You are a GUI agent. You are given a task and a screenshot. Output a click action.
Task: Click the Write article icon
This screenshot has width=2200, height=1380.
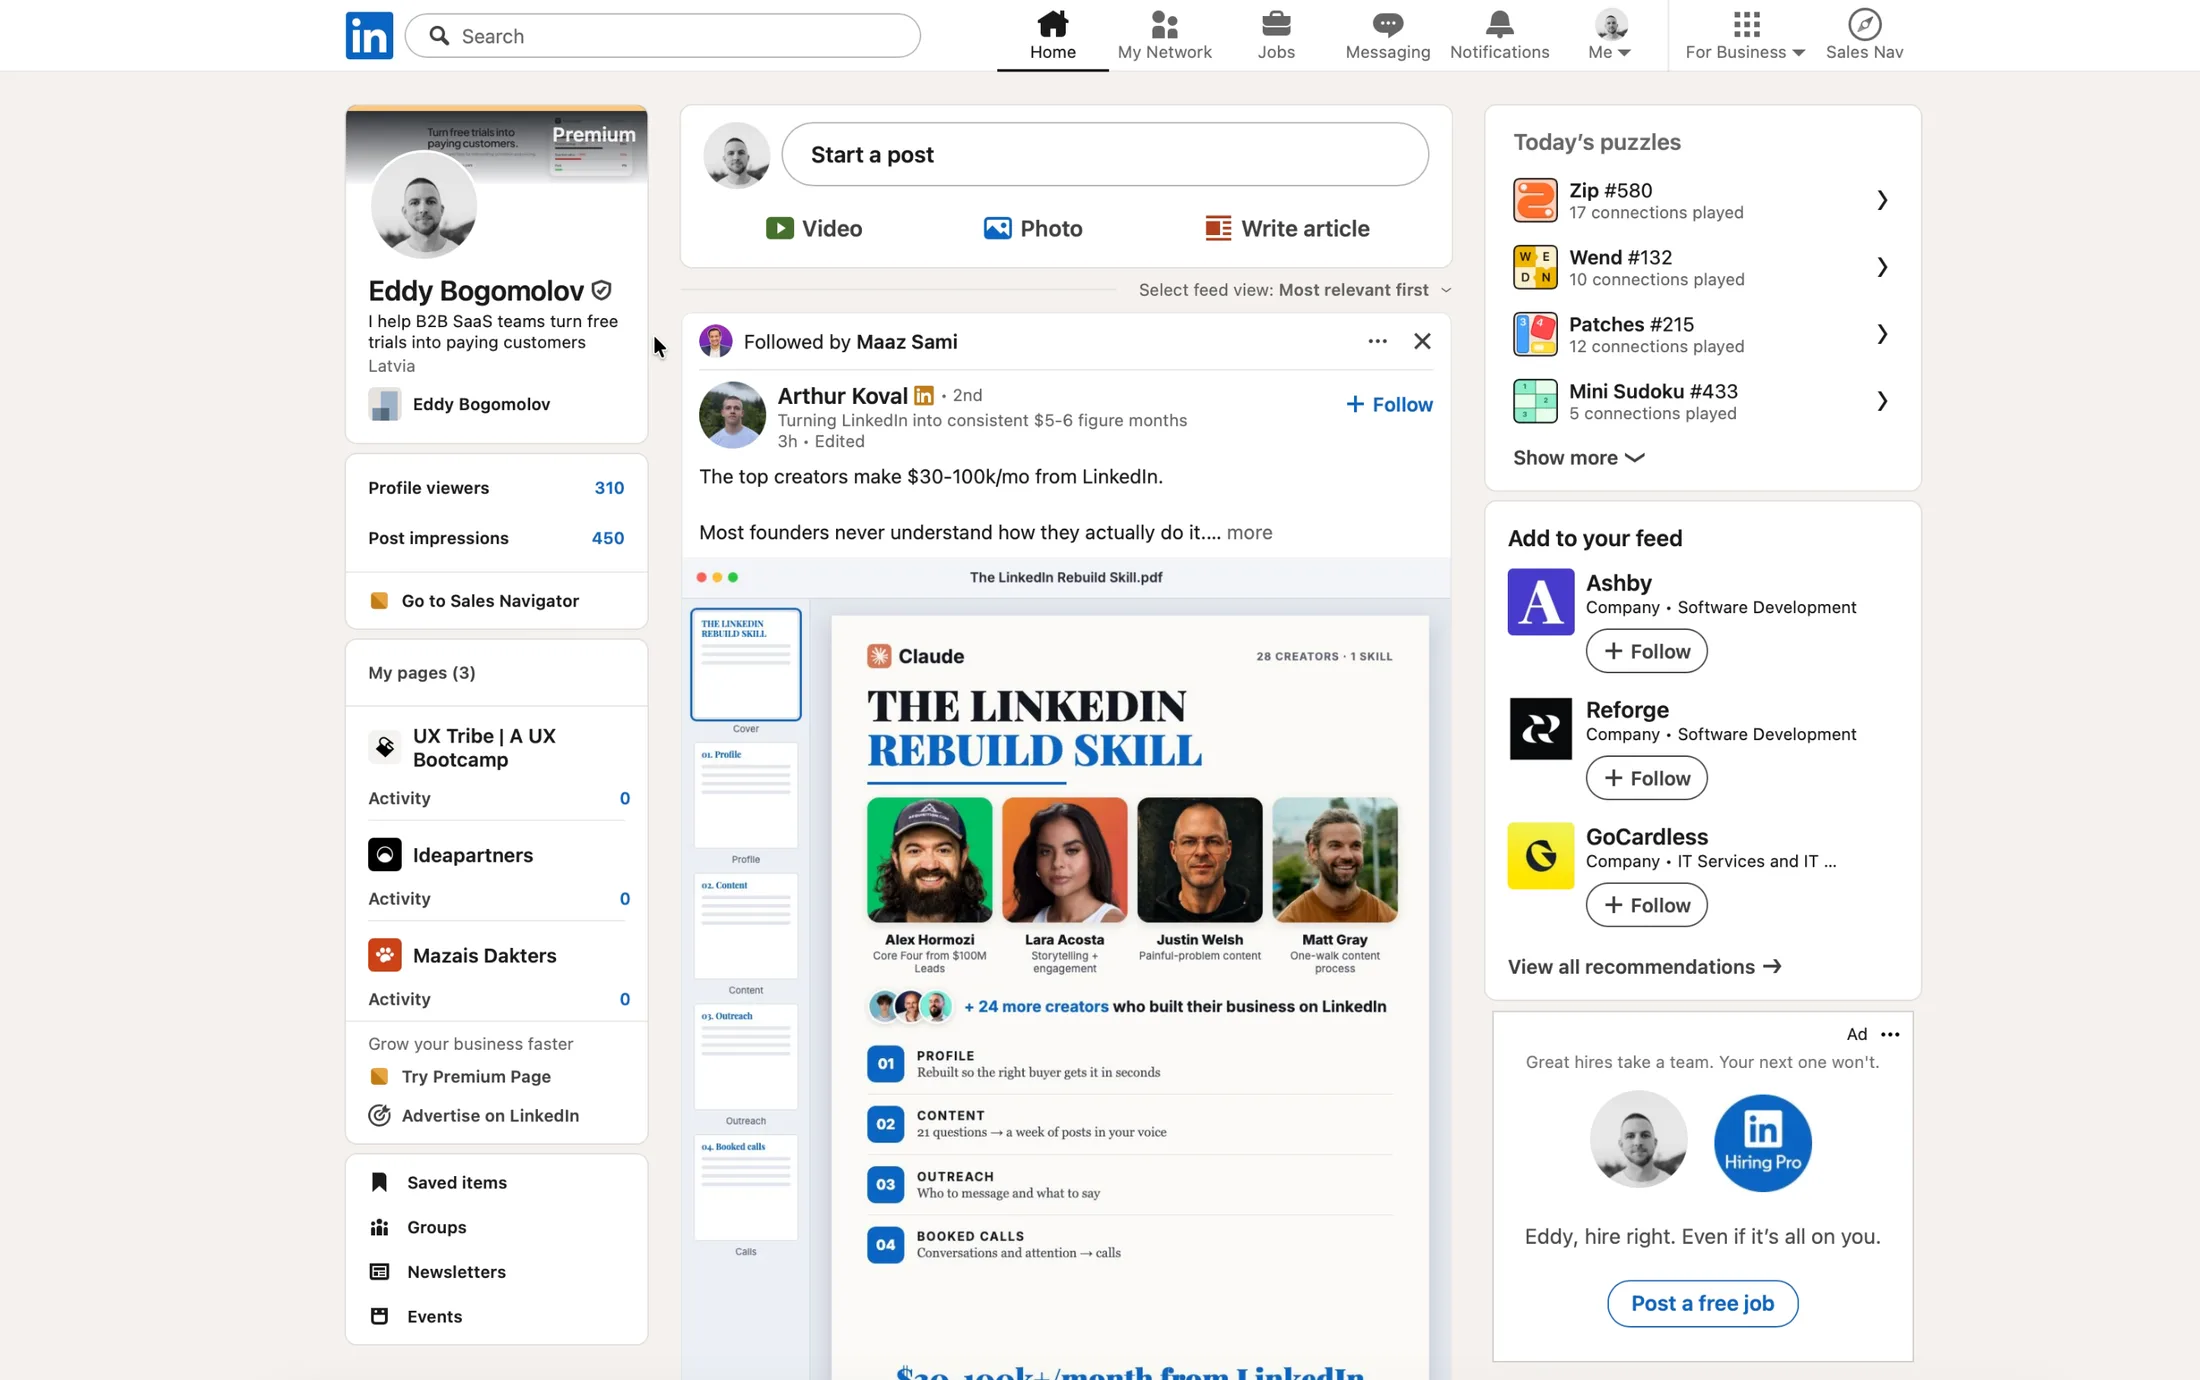[1218, 228]
